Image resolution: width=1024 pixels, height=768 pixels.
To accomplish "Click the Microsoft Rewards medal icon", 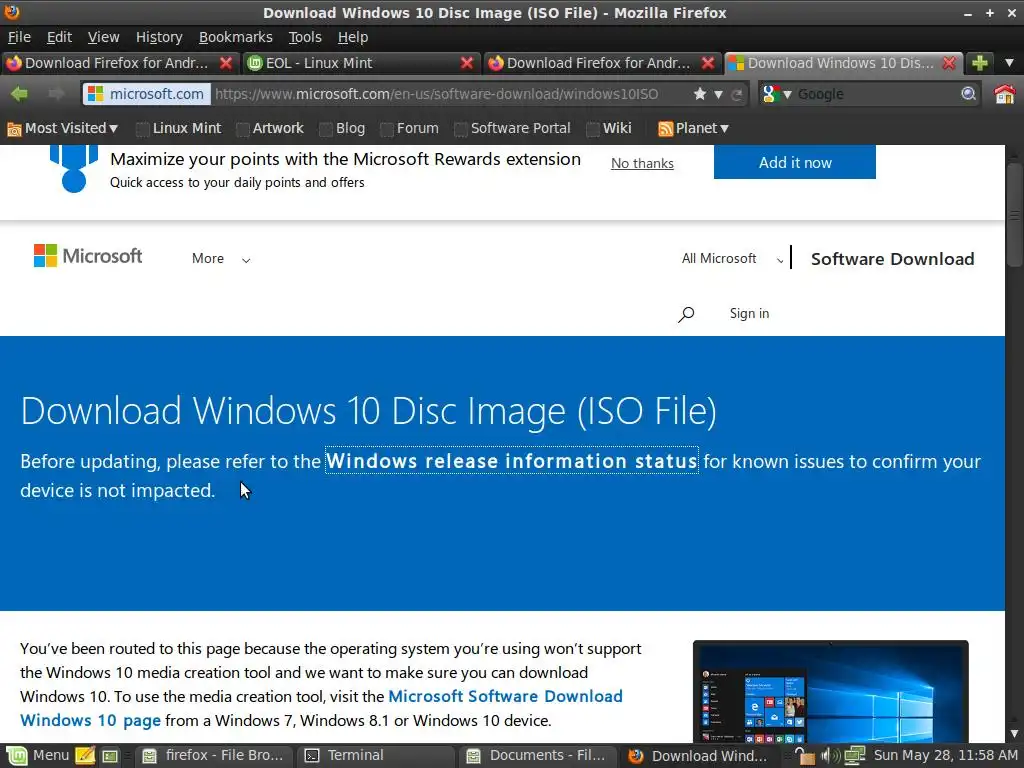I will pyautogui.click(x=74, y=169).
